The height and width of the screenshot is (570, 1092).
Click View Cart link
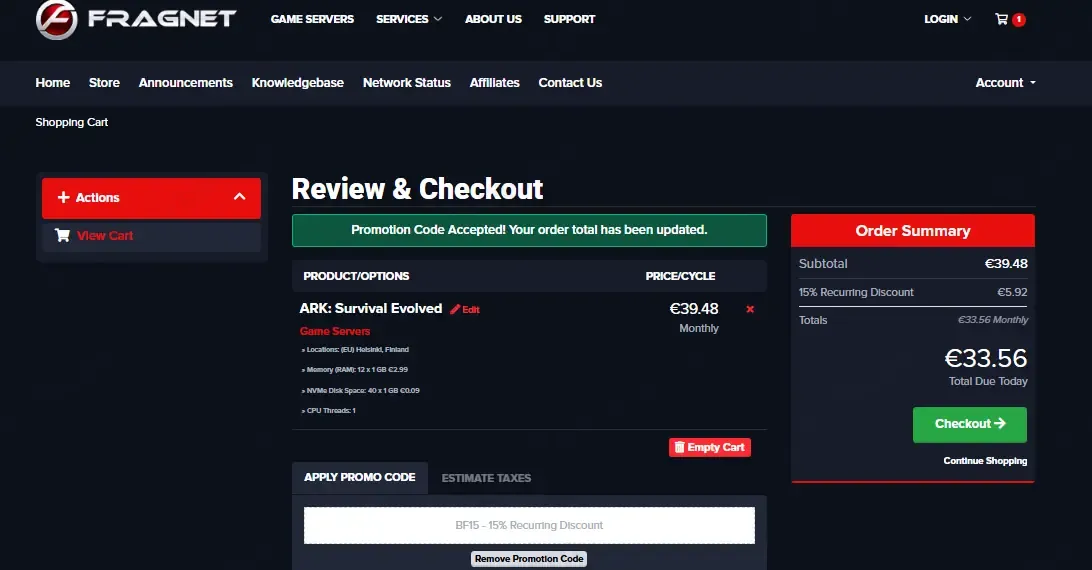click(x=105, y=236)
